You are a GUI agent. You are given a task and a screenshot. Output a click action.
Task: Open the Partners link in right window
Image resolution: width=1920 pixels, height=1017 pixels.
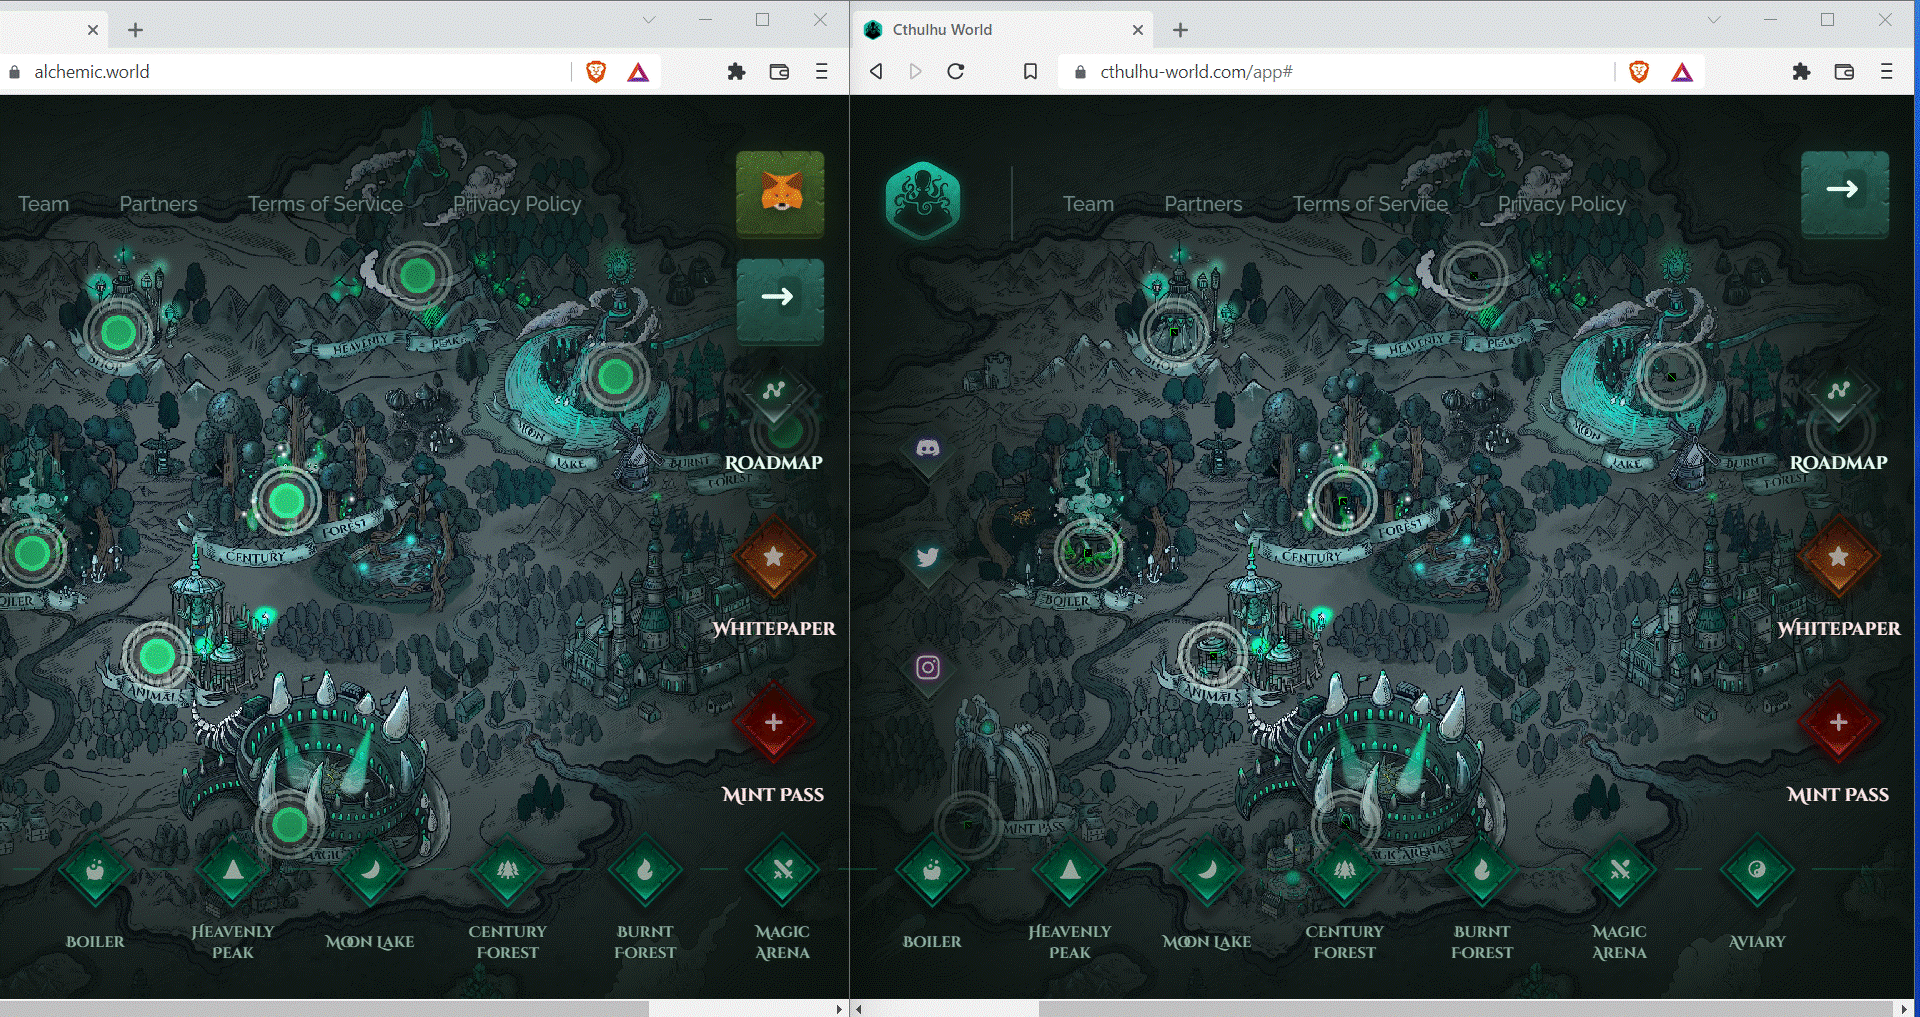[1203, 204]
